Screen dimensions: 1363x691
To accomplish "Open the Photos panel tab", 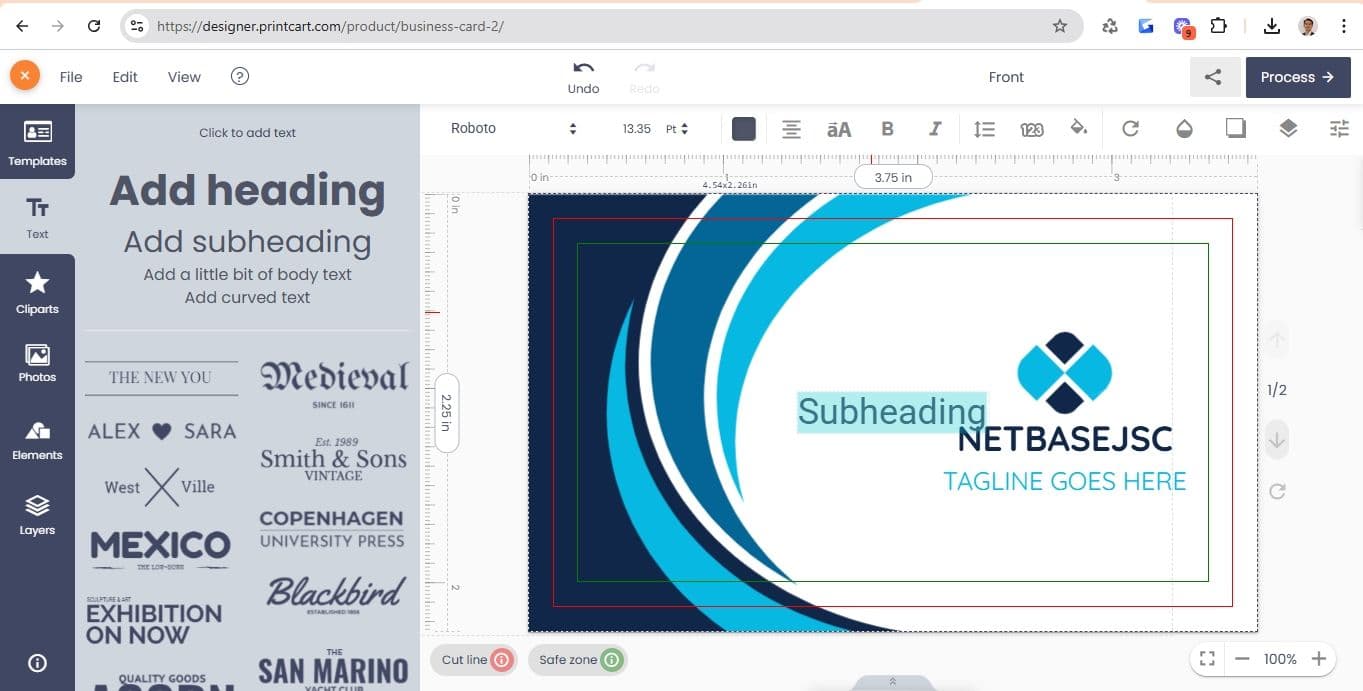I will 37,363.
